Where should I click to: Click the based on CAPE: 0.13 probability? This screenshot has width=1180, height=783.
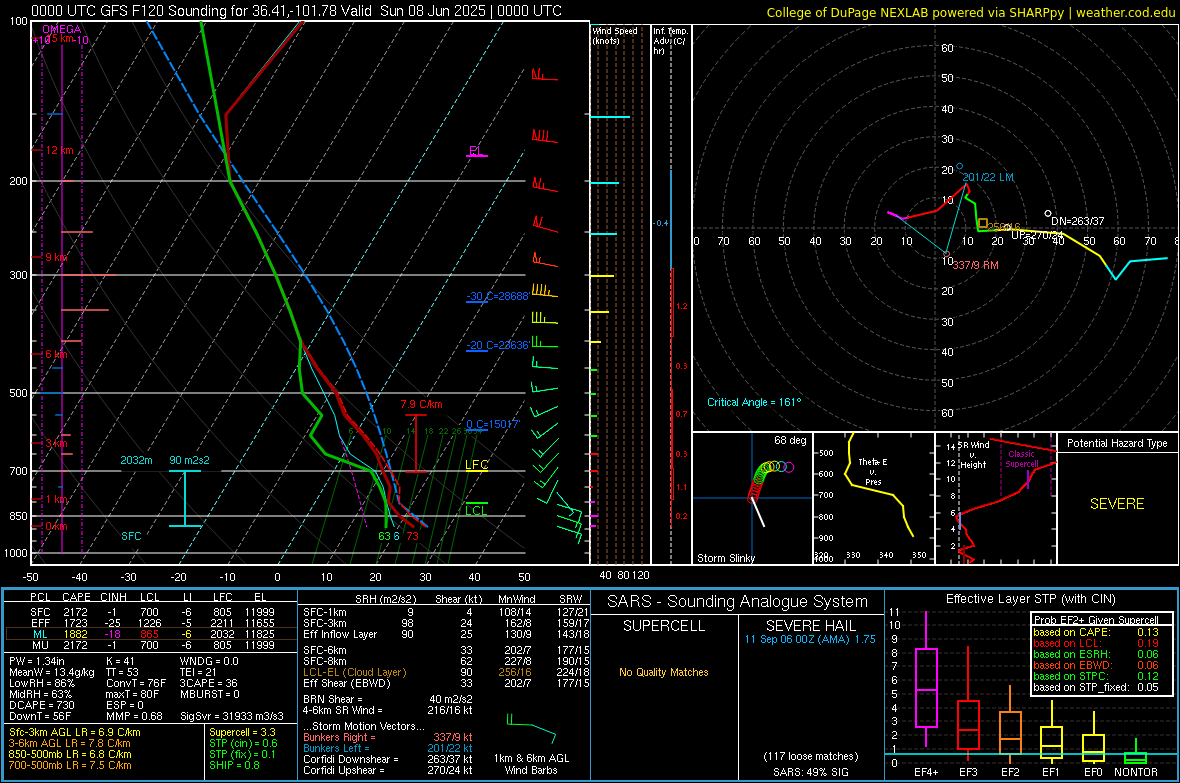(x=1096, y=632)
